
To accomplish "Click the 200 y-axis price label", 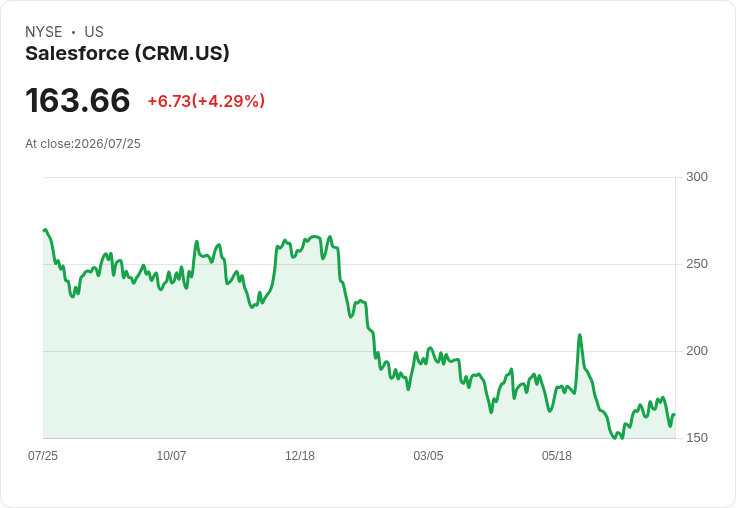I will coord(697,351).
